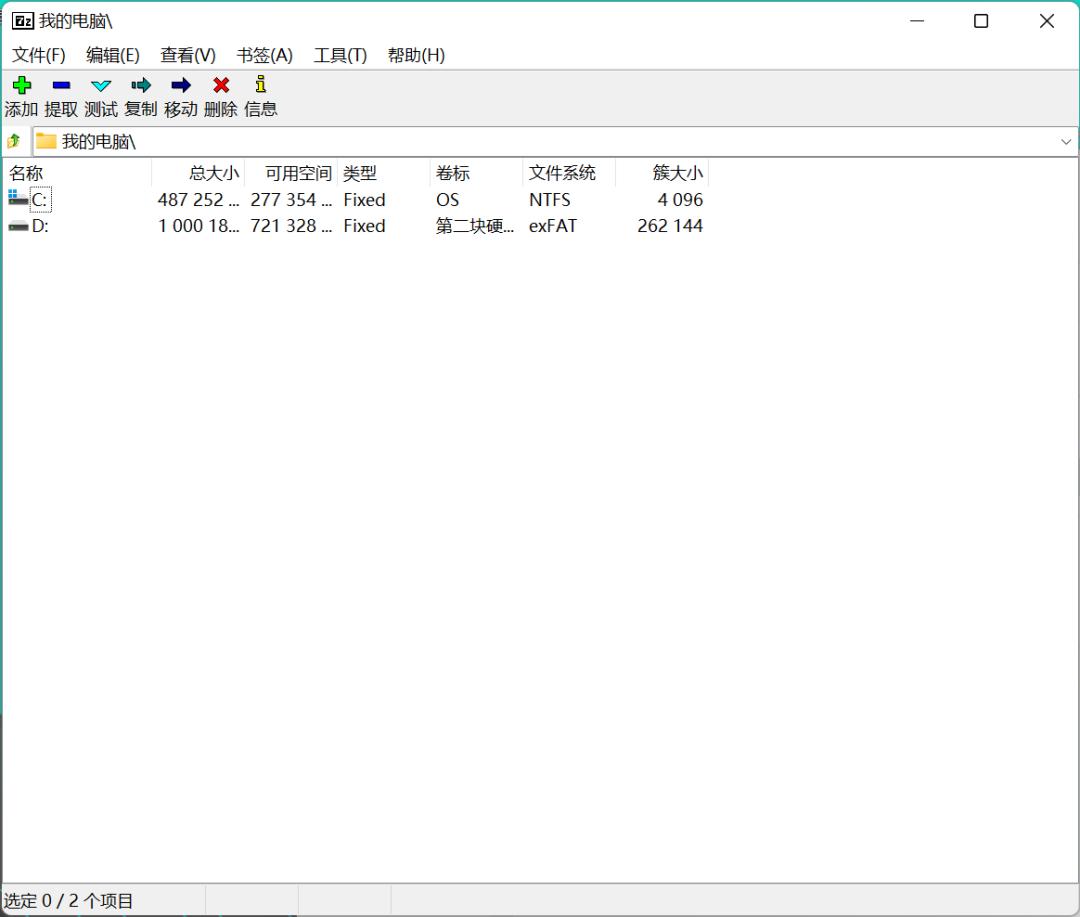Click the blue Extract (提取) minus icon

click(x=61, y=86)
